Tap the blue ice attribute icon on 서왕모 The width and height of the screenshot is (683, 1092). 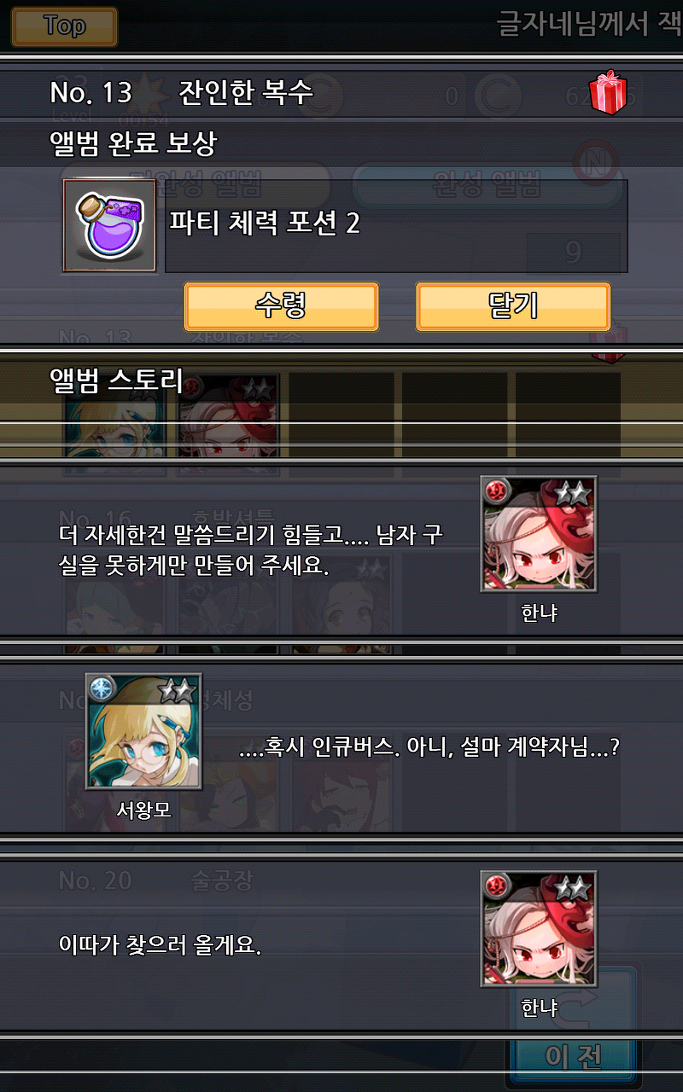tap(102, 689)
